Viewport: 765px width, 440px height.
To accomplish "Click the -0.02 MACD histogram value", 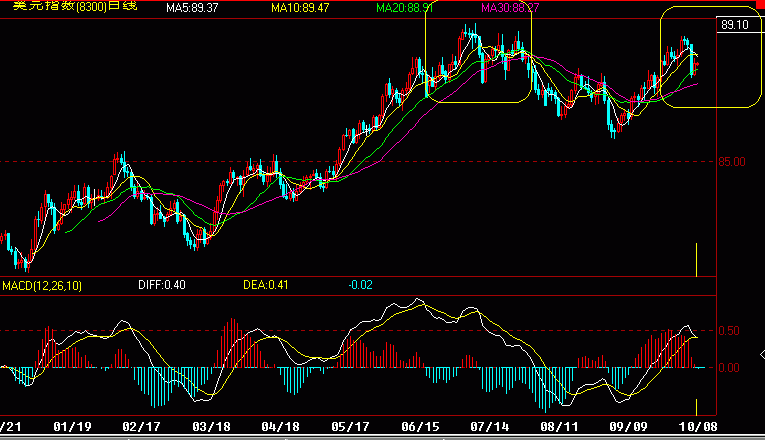I will pyautogui.click(x=361, y=285).
